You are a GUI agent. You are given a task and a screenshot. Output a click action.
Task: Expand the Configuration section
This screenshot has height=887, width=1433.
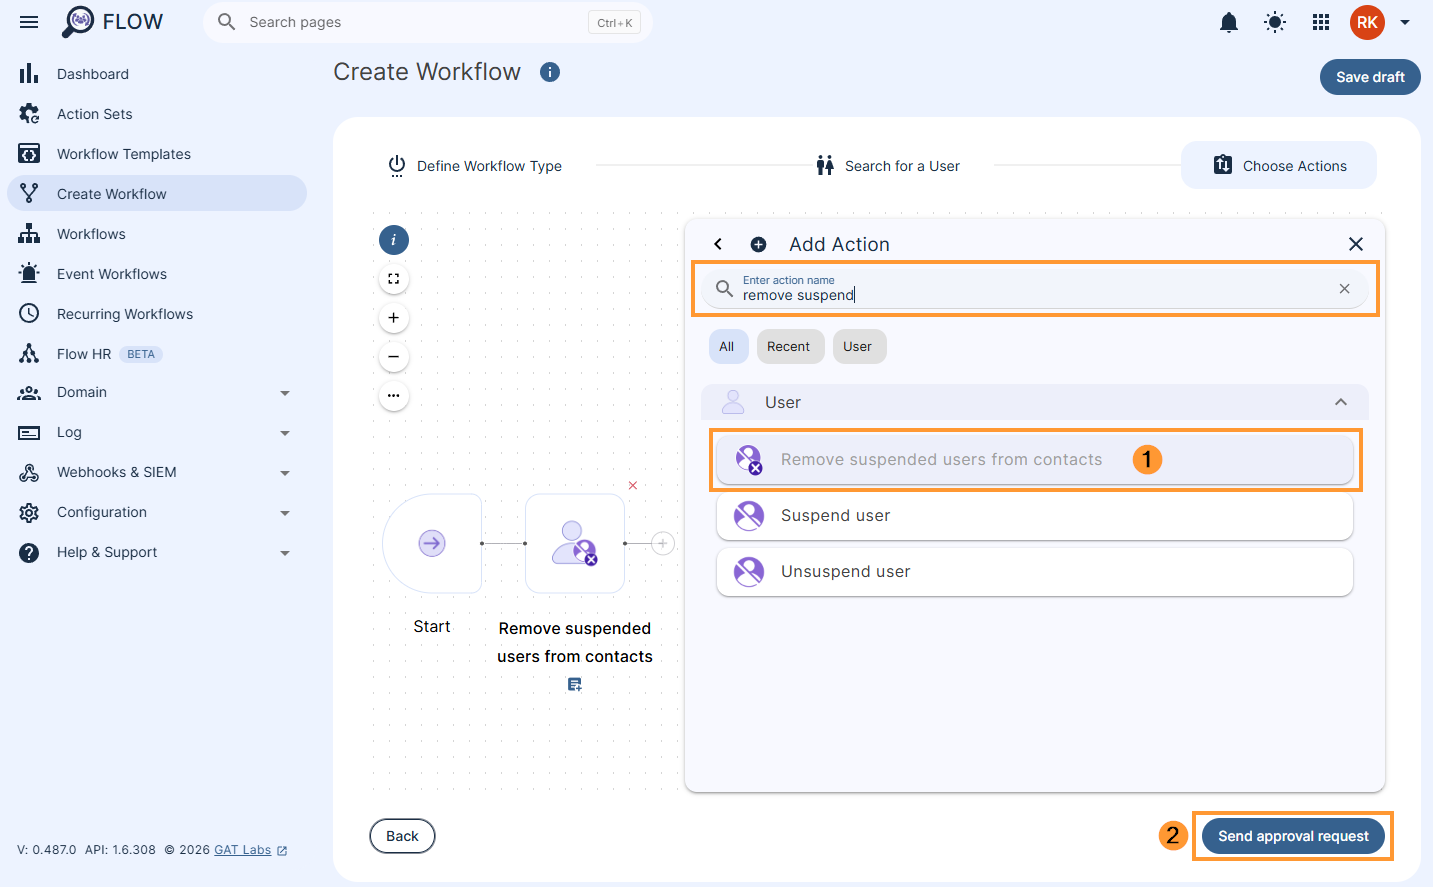click(157, 512)
